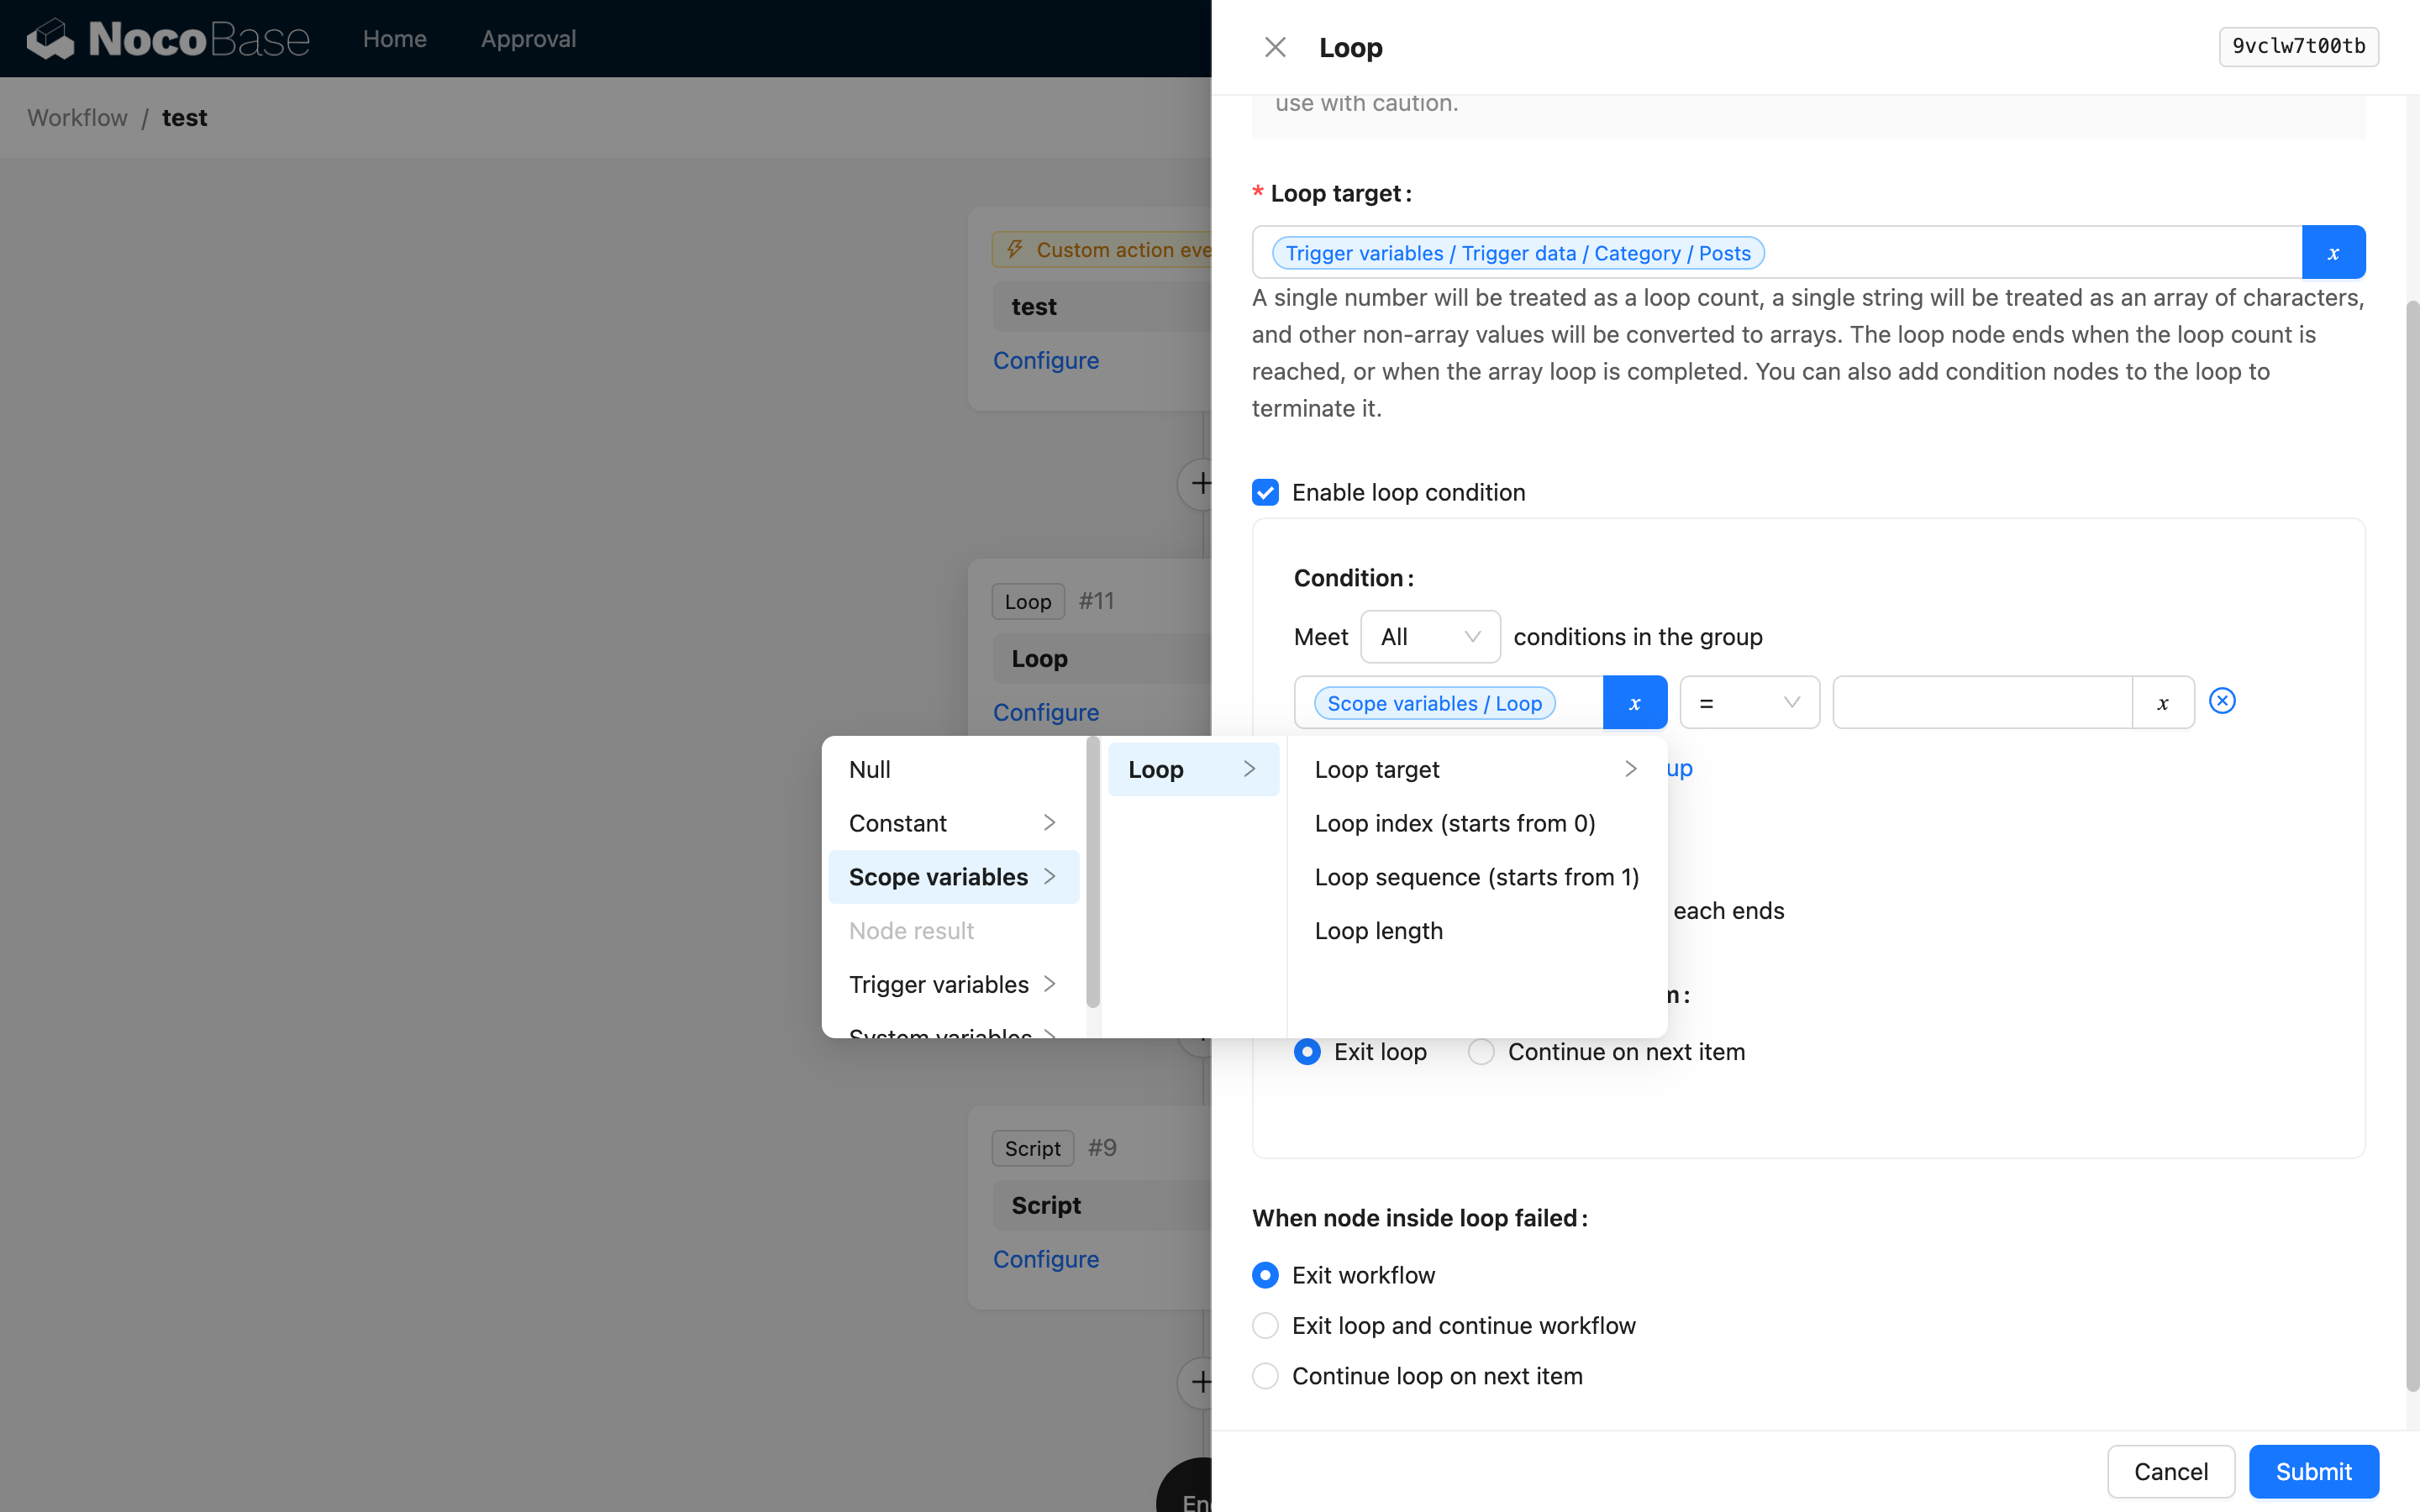The width and height of the screenshot is (2420, 1512).
Task: Choose Continue loop on next item
Action: (1265, 1376)
